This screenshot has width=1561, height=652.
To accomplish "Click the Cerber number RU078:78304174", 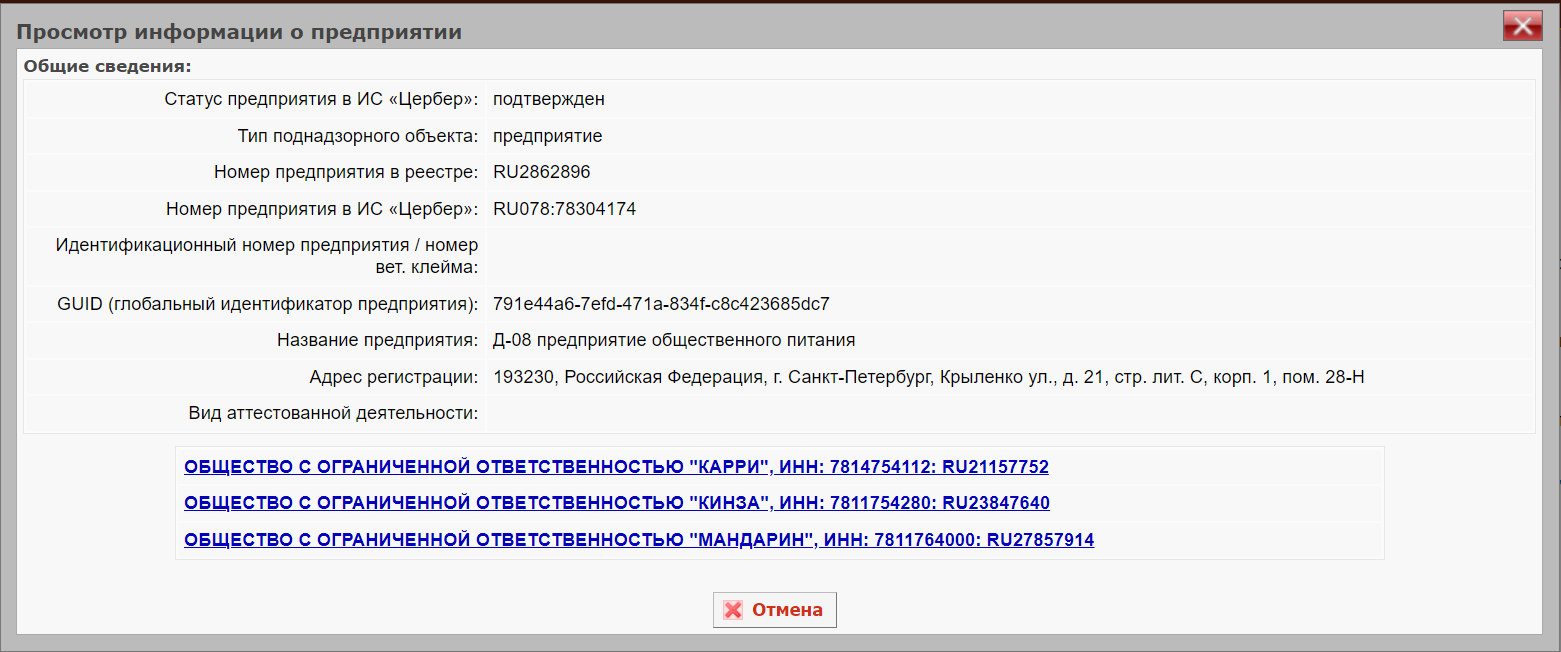I will point(564,209).
